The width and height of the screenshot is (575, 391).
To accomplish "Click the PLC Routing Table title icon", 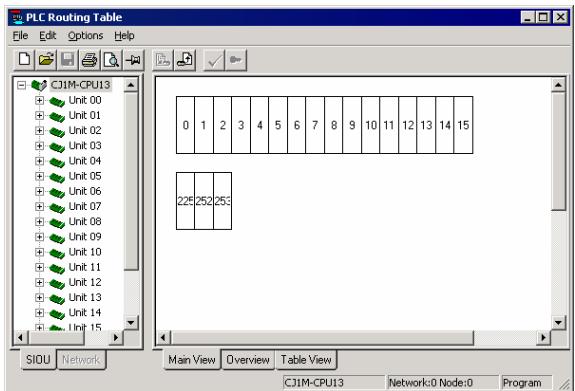I will point(17,17).
